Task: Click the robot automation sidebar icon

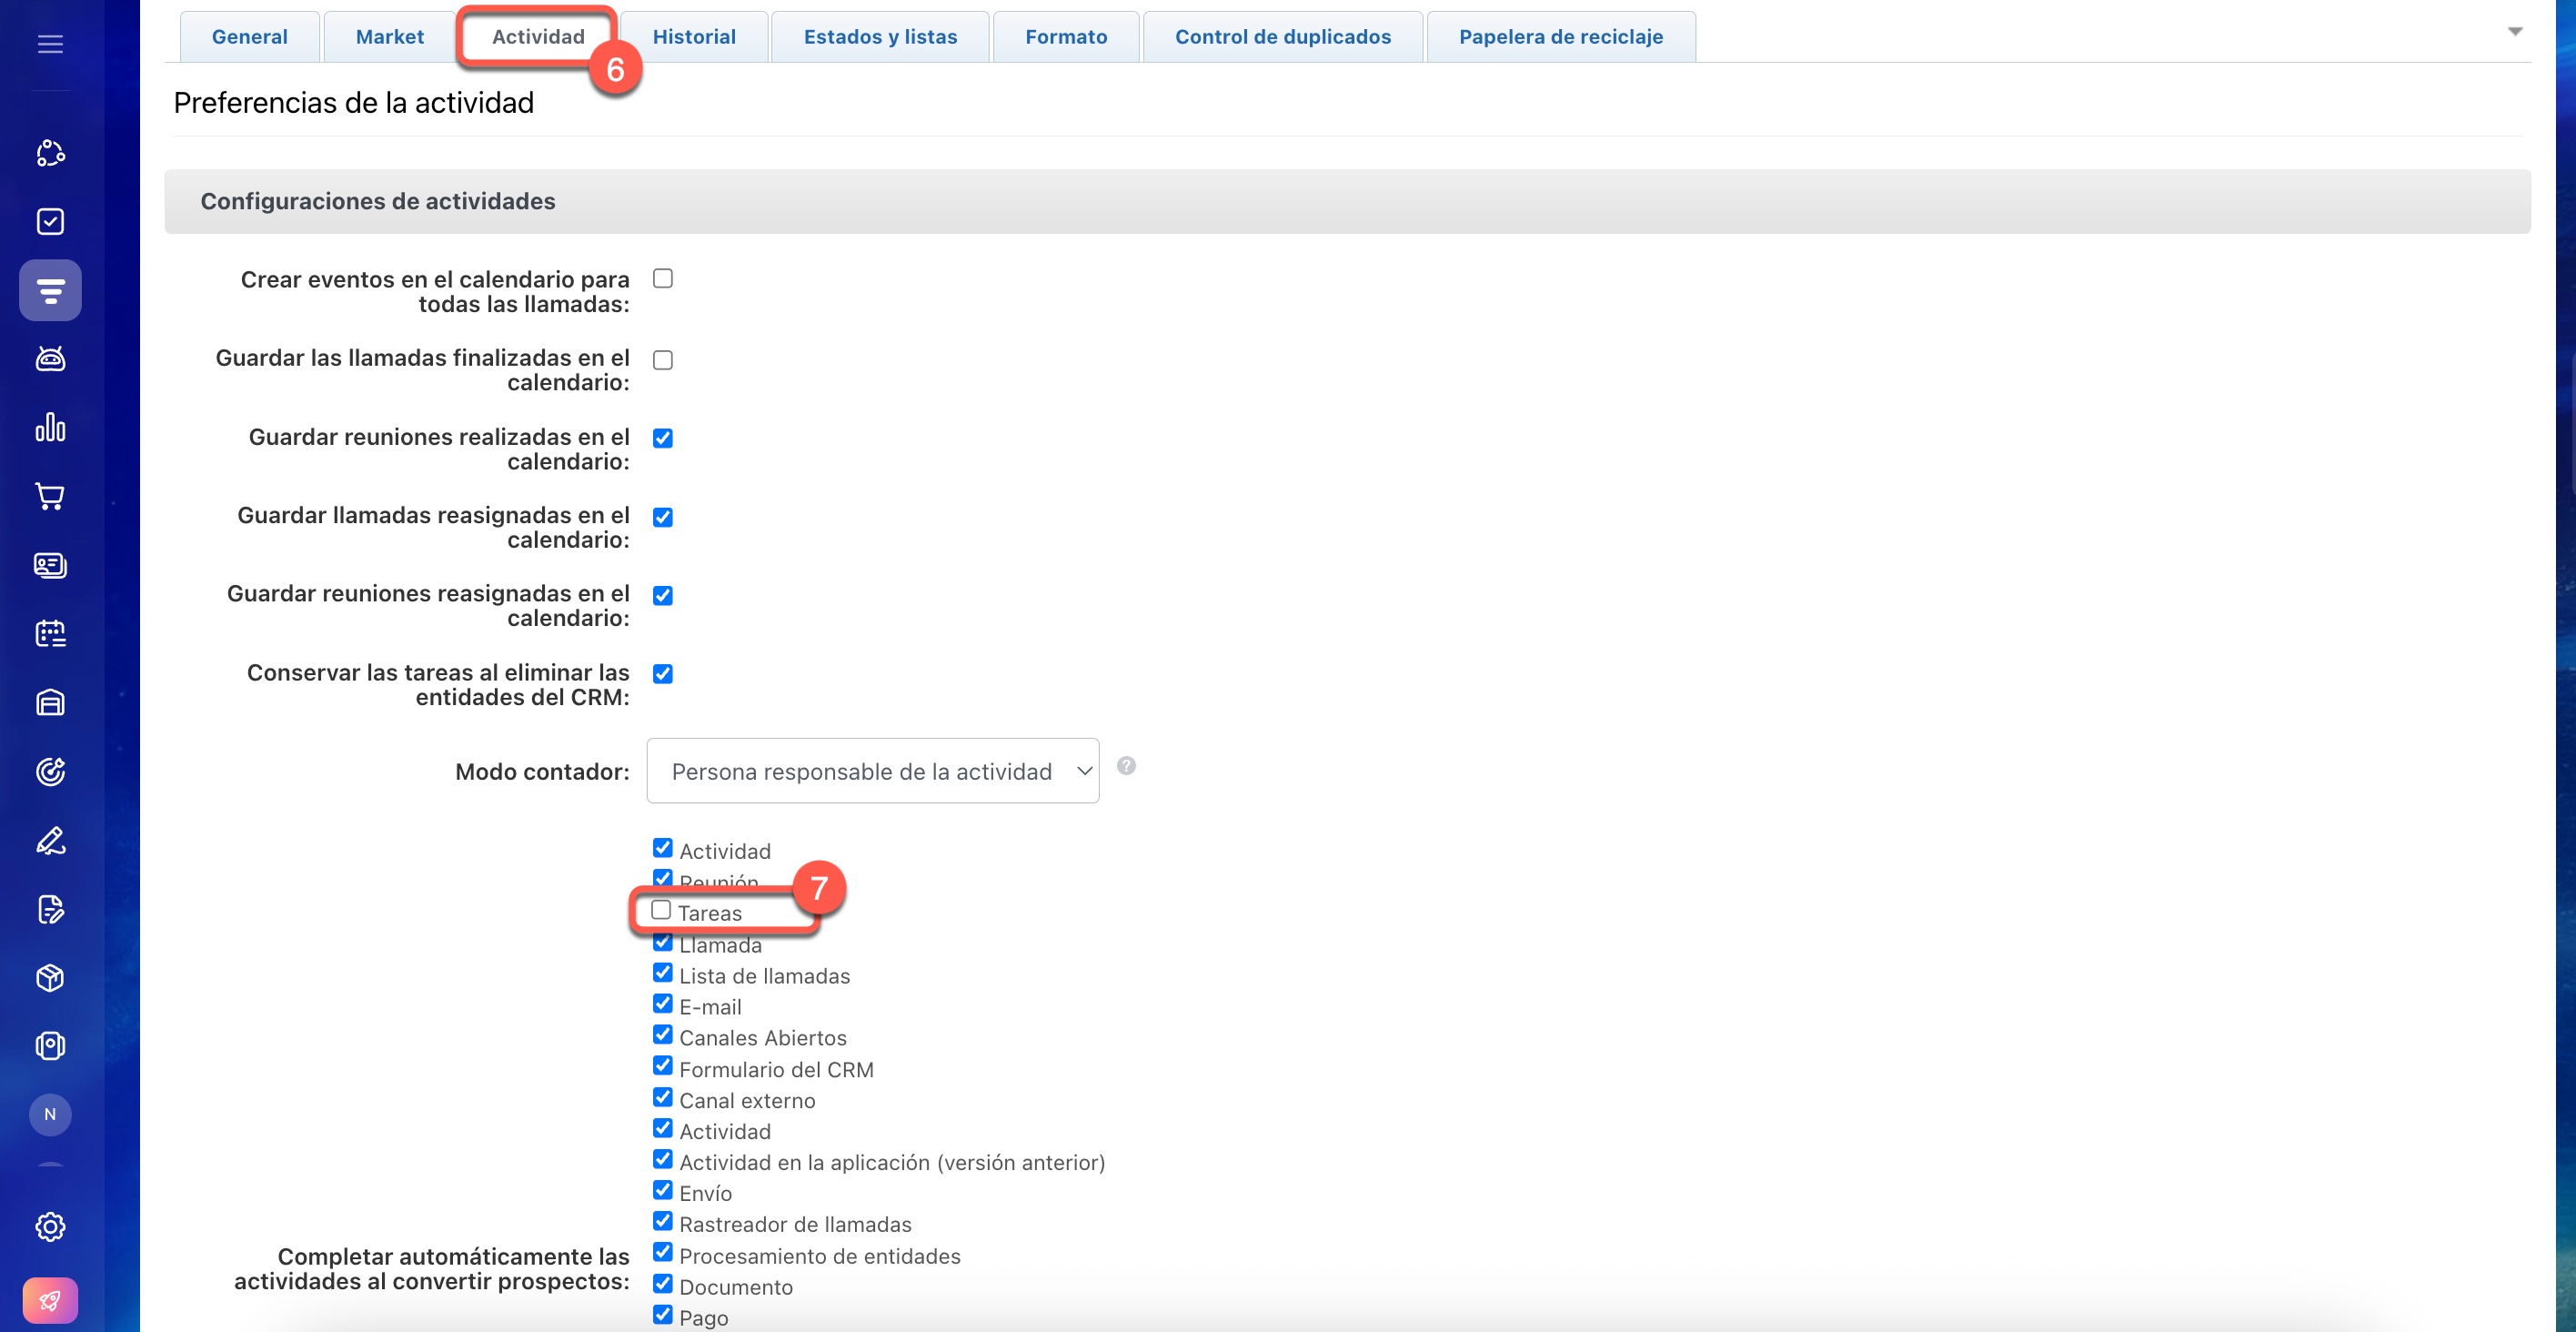Action: 50,359
